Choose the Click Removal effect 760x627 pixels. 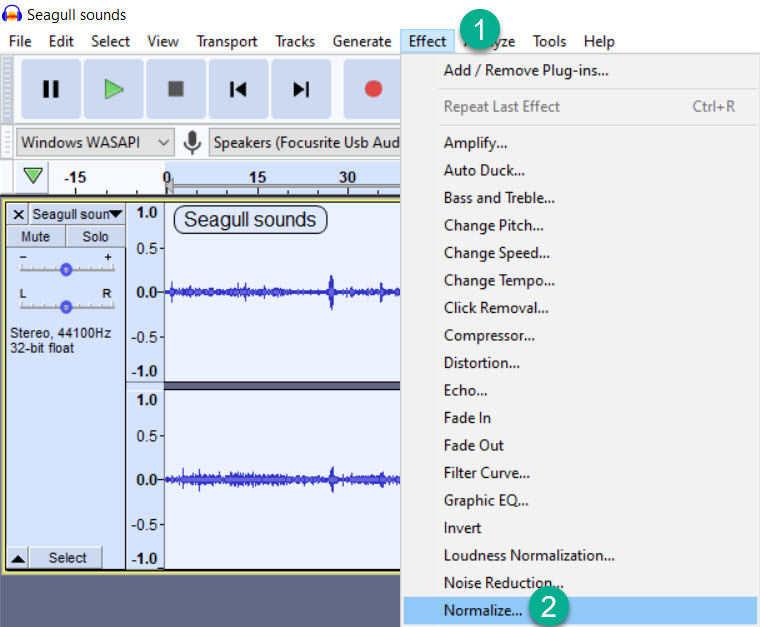[580, 308]
